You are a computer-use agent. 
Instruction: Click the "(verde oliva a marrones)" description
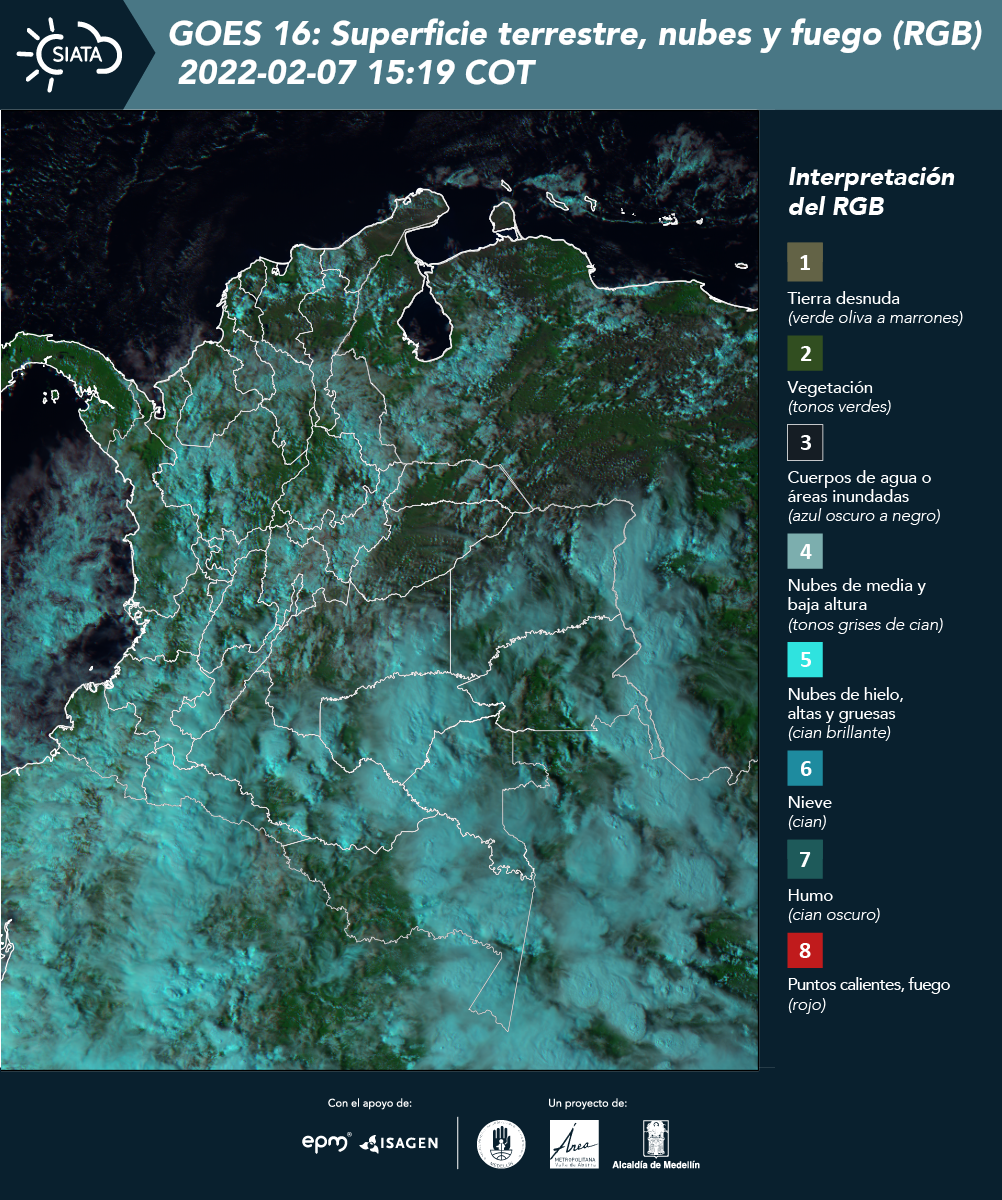tap(875, 318)
